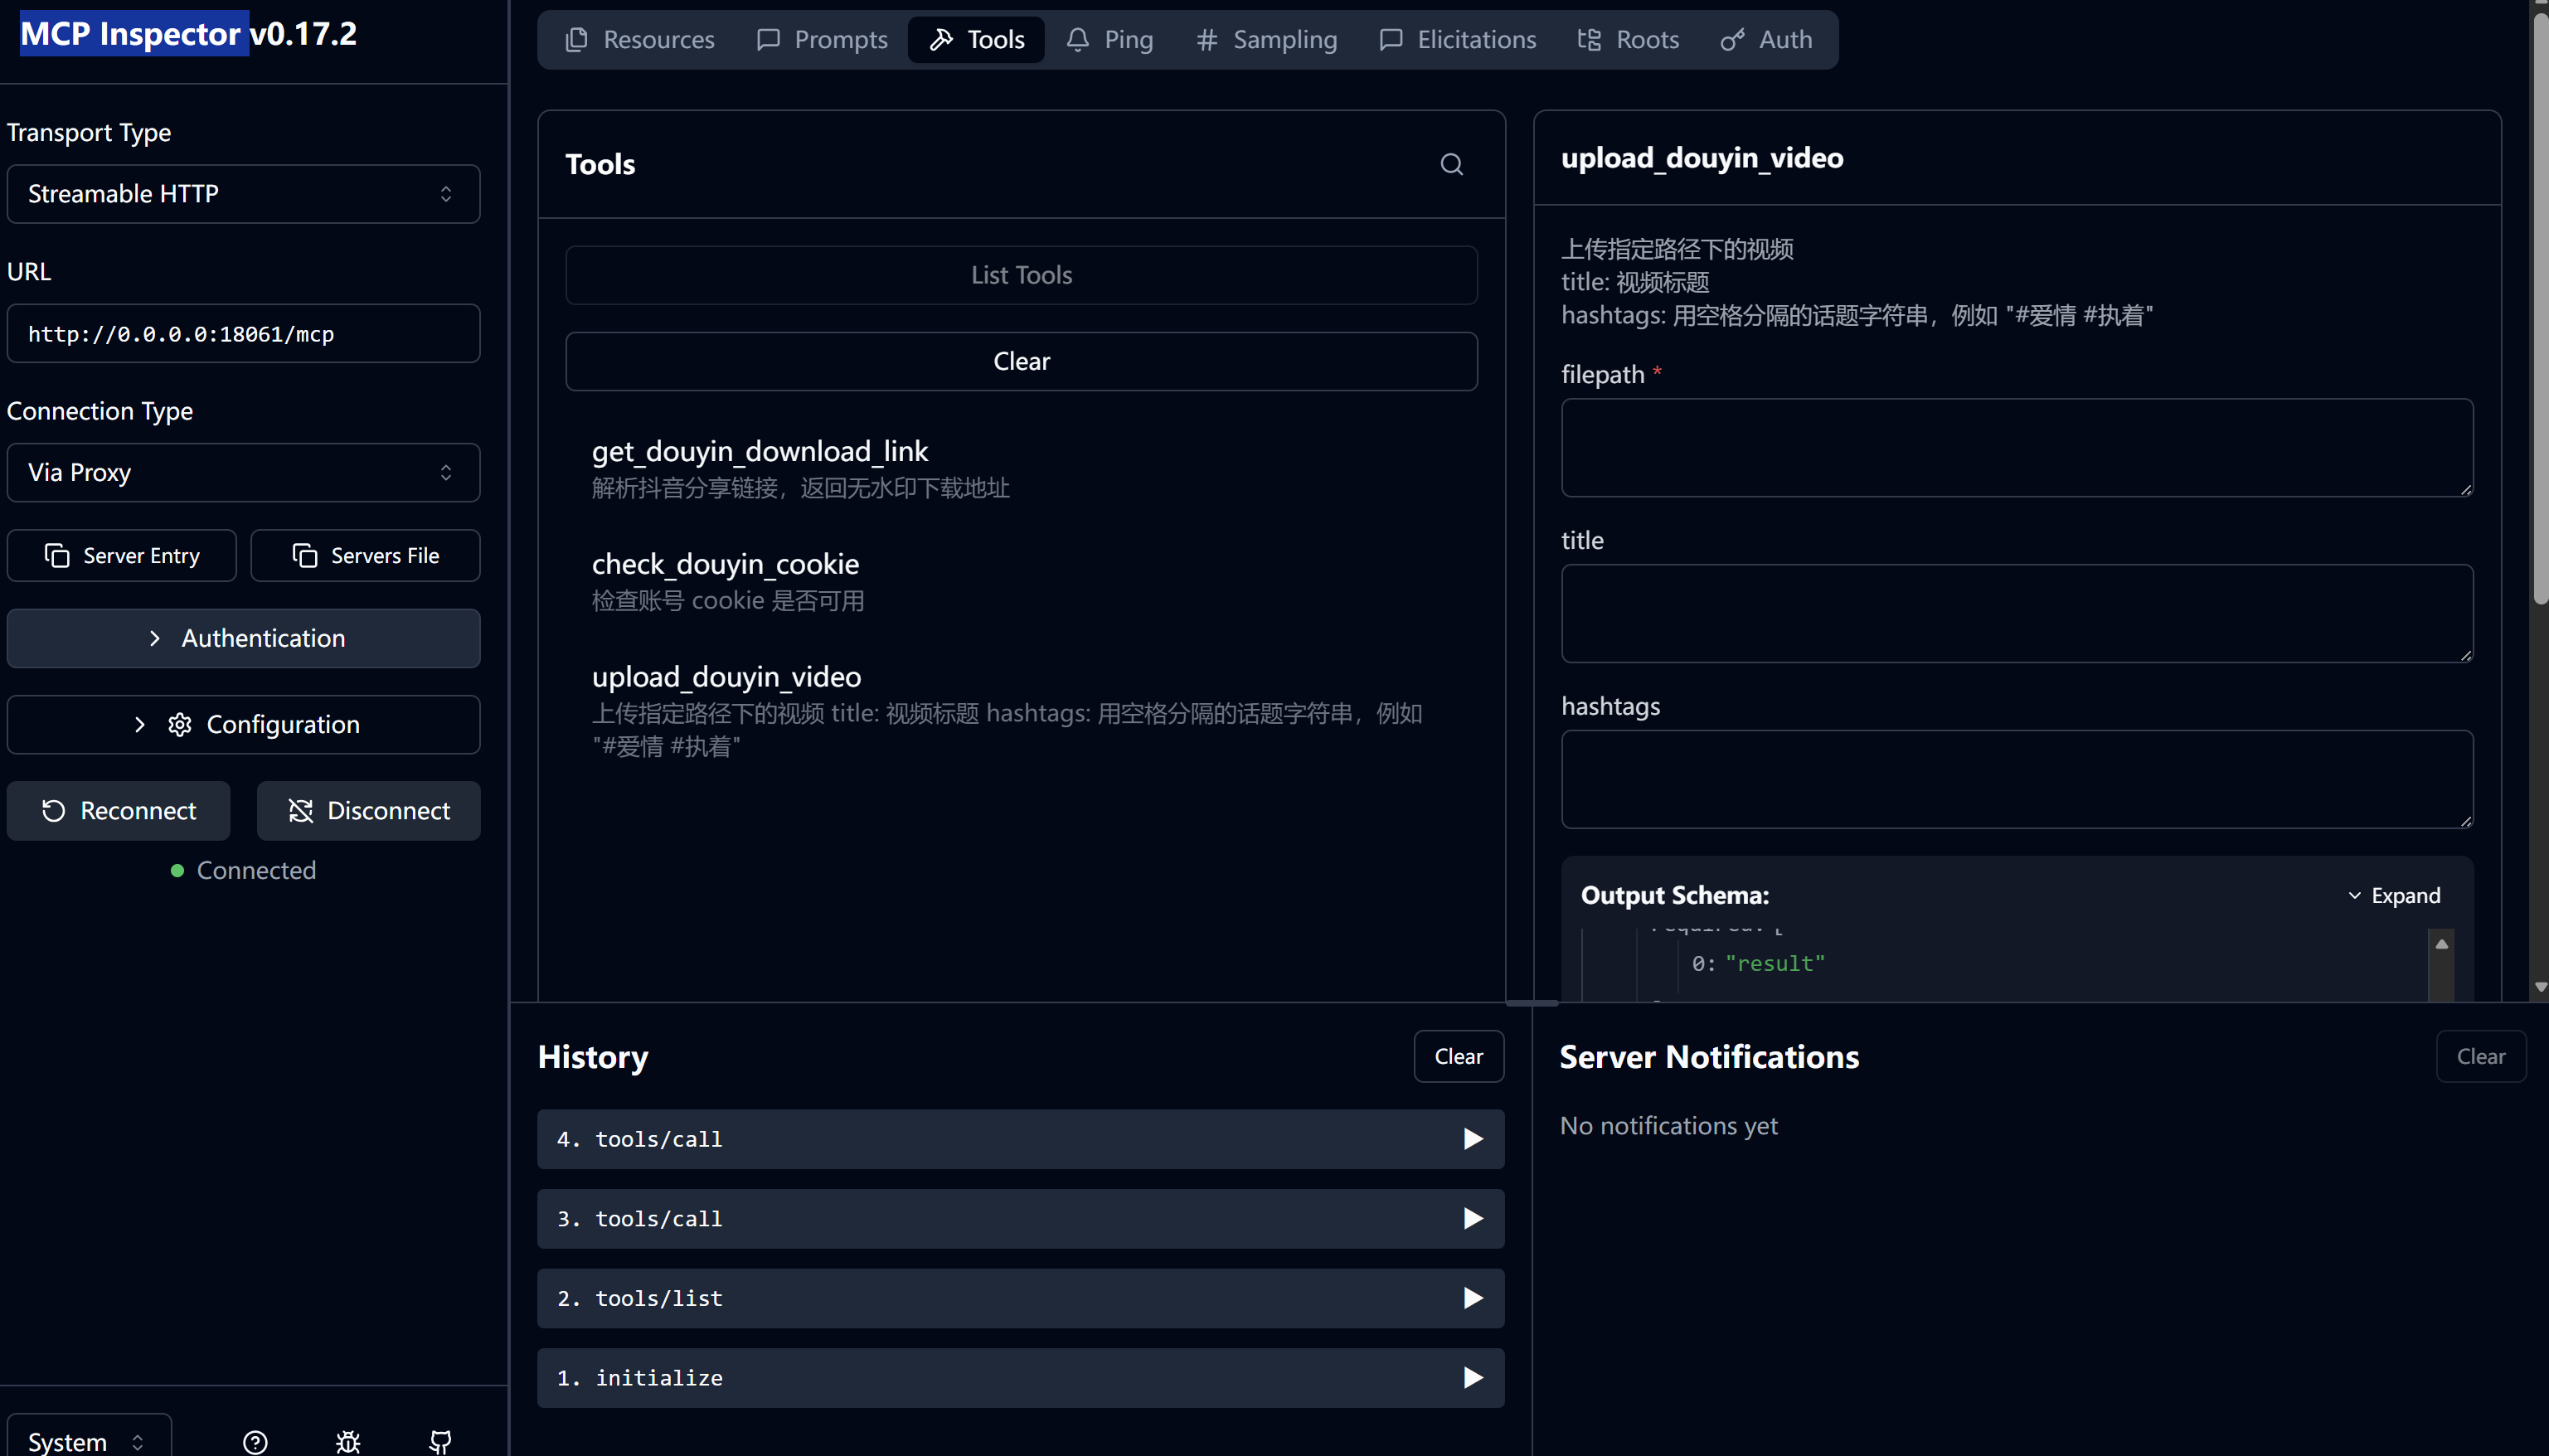Expand the Configuration section
This screenshot has height=1456, width=2549.
[243, 724]
